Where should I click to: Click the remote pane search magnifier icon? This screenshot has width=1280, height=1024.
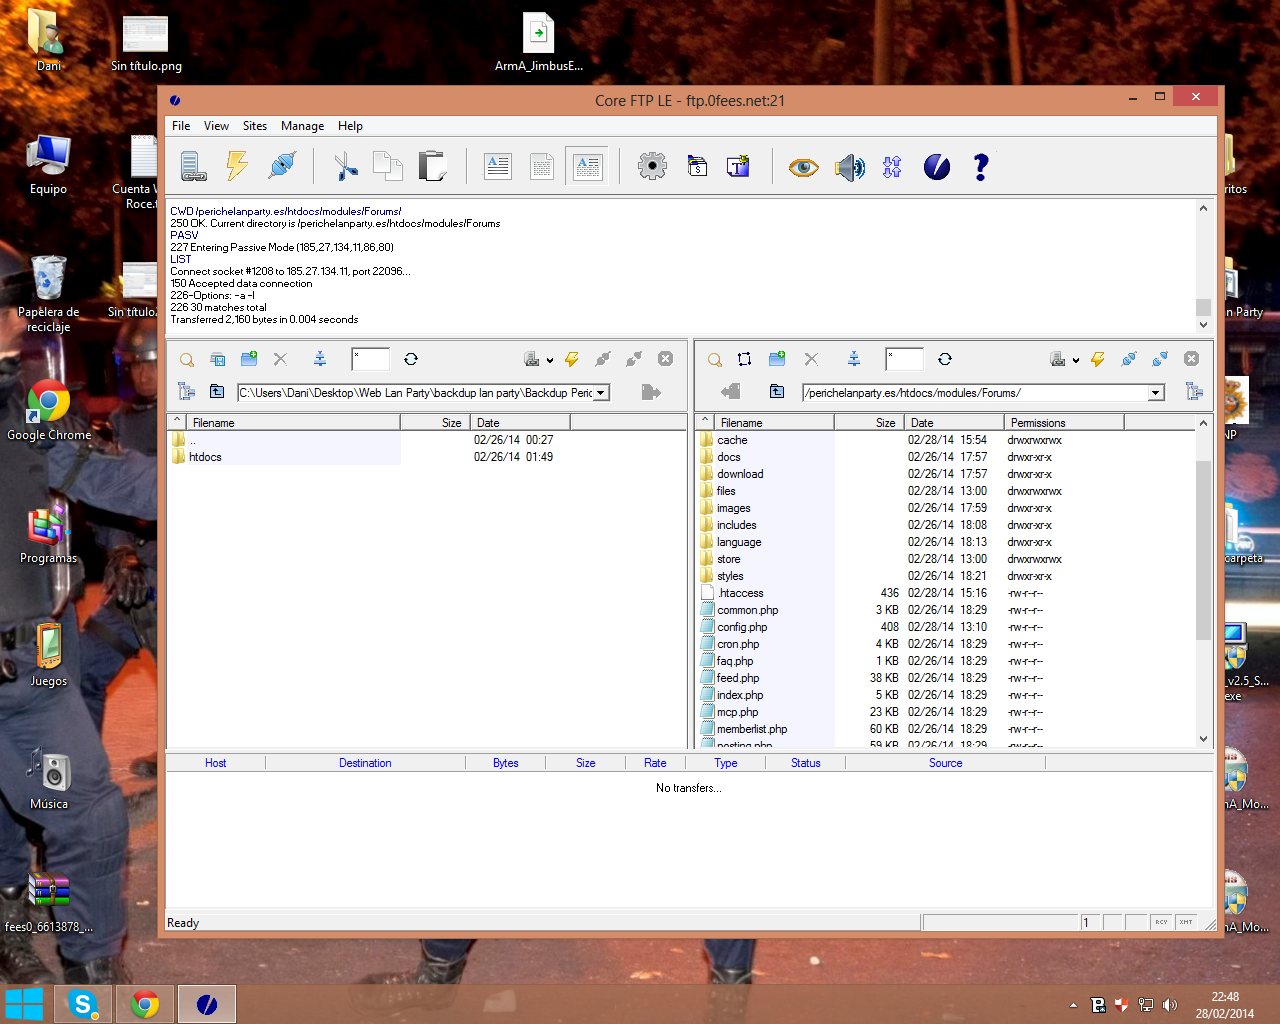pos(714,359)
